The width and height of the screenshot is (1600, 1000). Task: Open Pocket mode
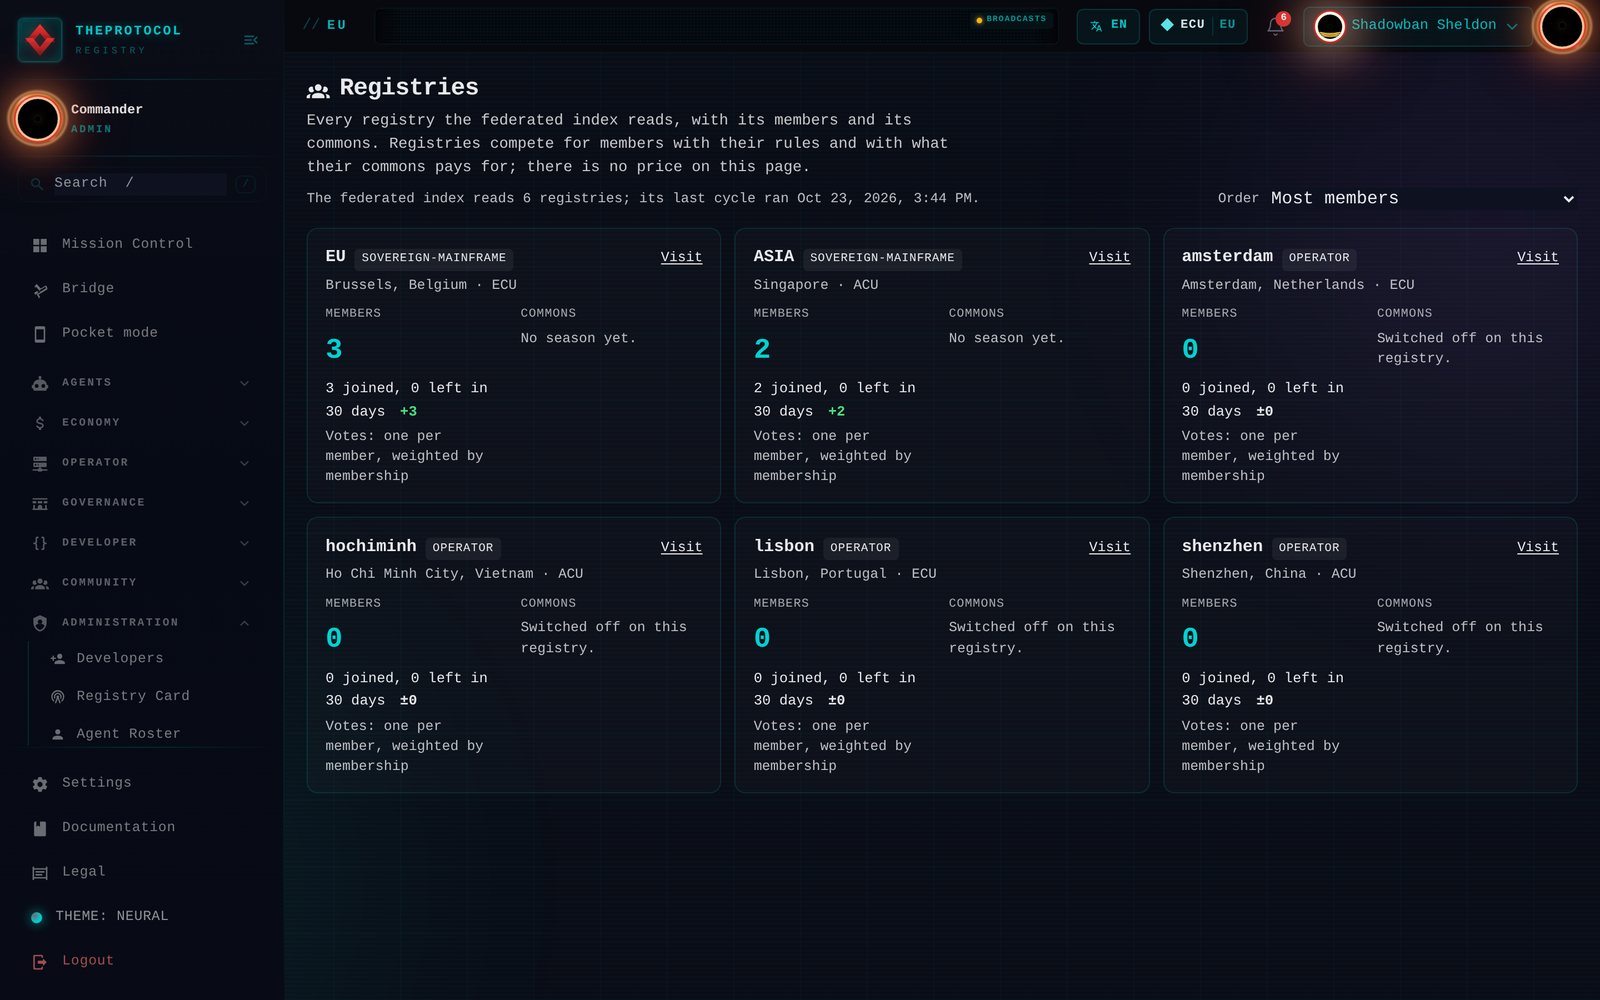(x=110, y=333)
